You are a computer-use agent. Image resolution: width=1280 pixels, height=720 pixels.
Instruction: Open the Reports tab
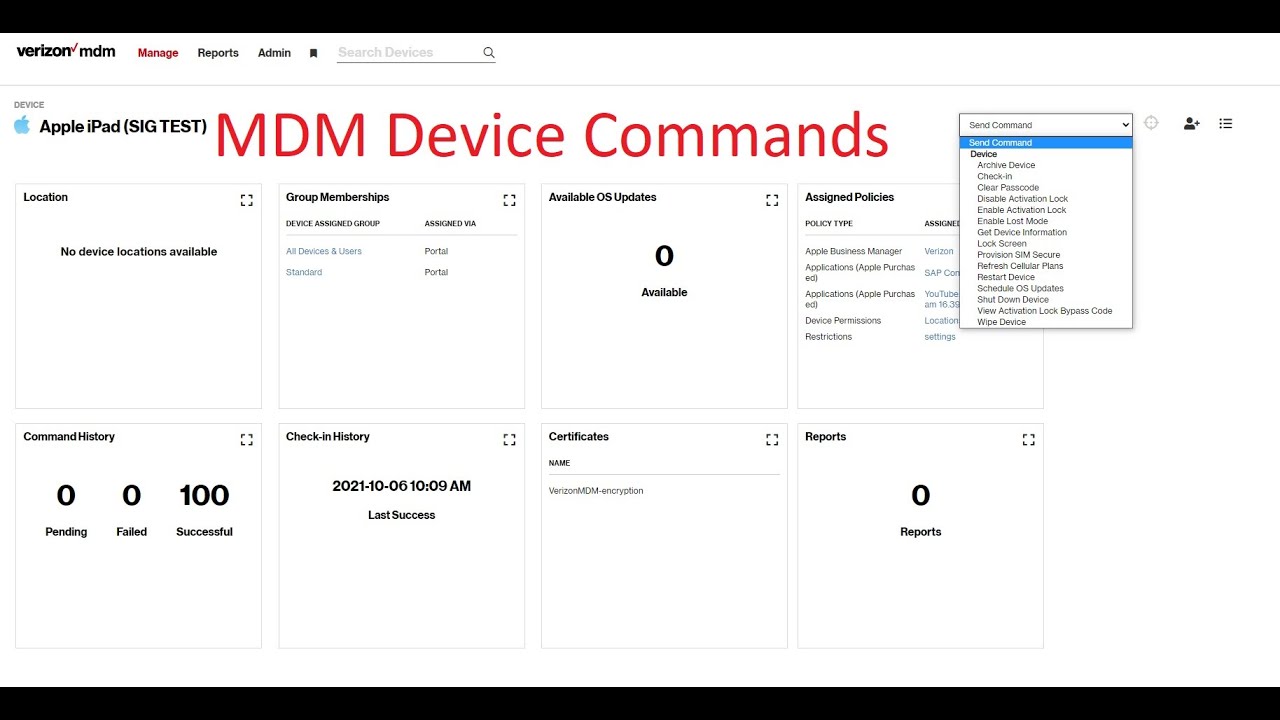click(218, 53)
